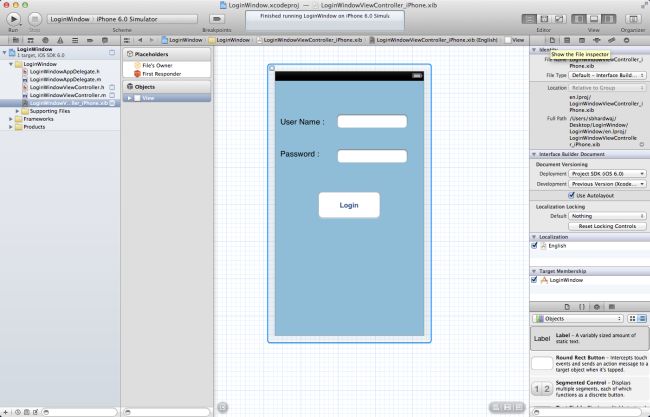
Task: Toggle the document outline dock button
Action: click(223, 407)
